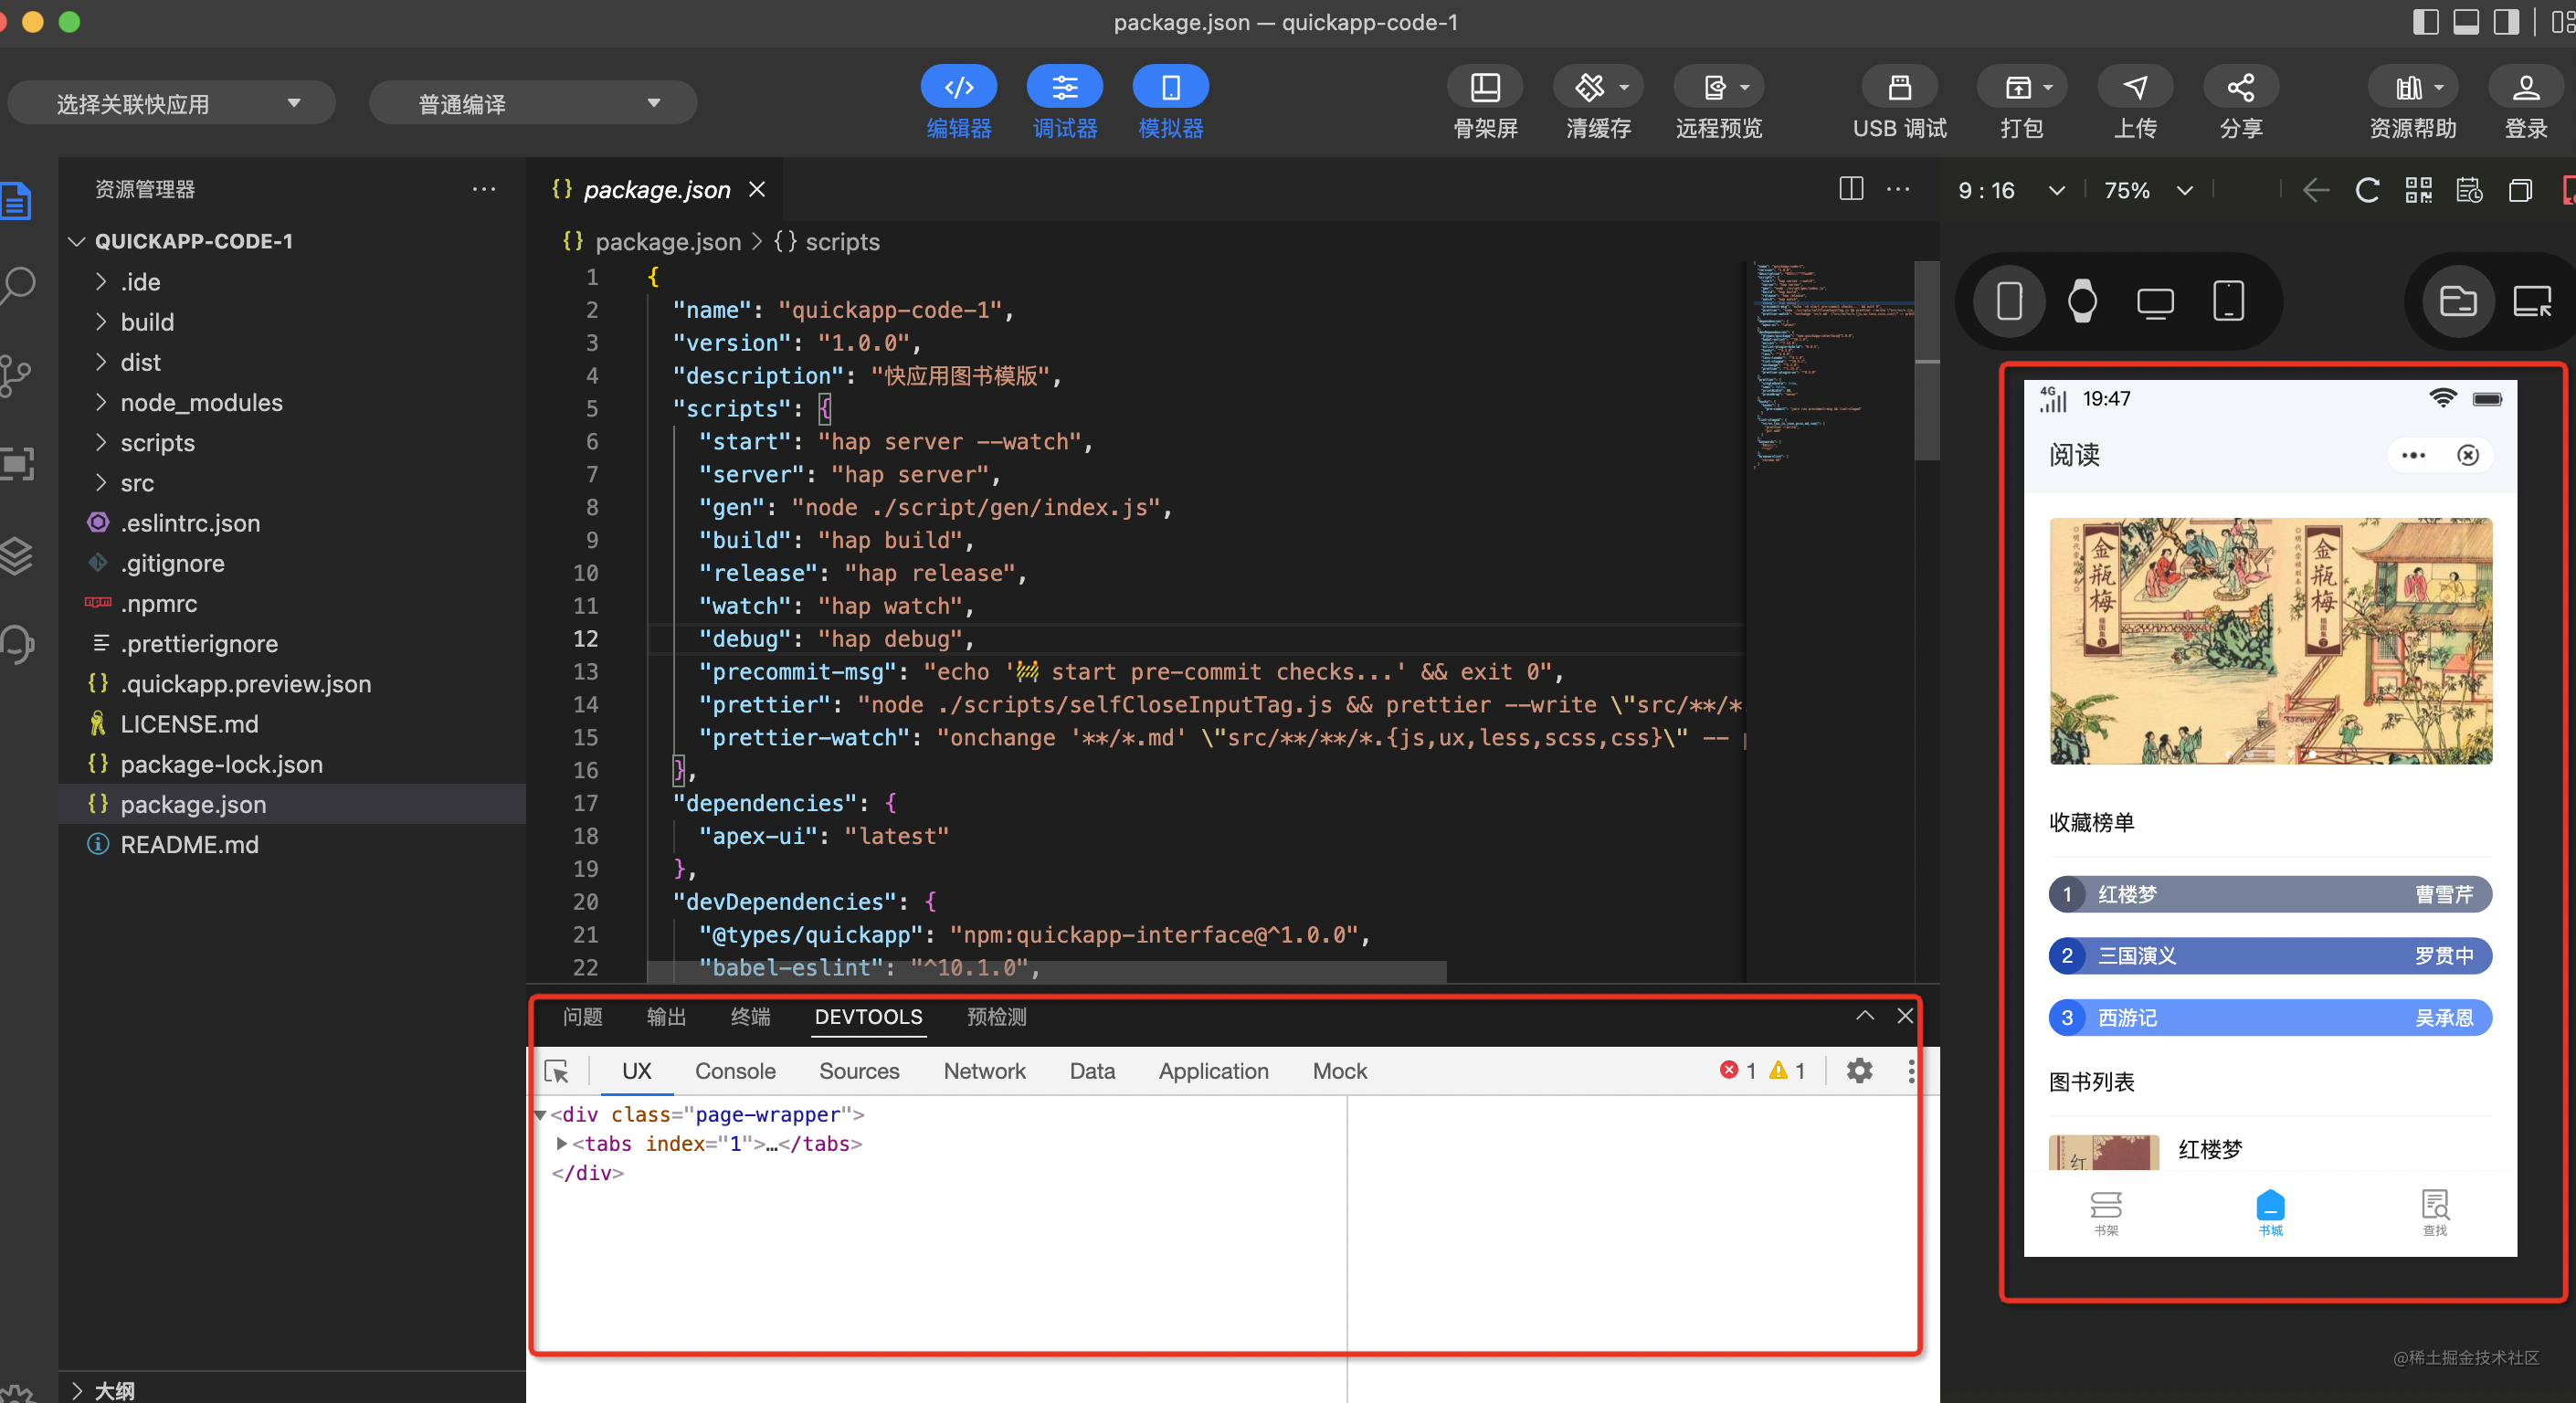Switch to the Console tab

(x=735, y=1071)
